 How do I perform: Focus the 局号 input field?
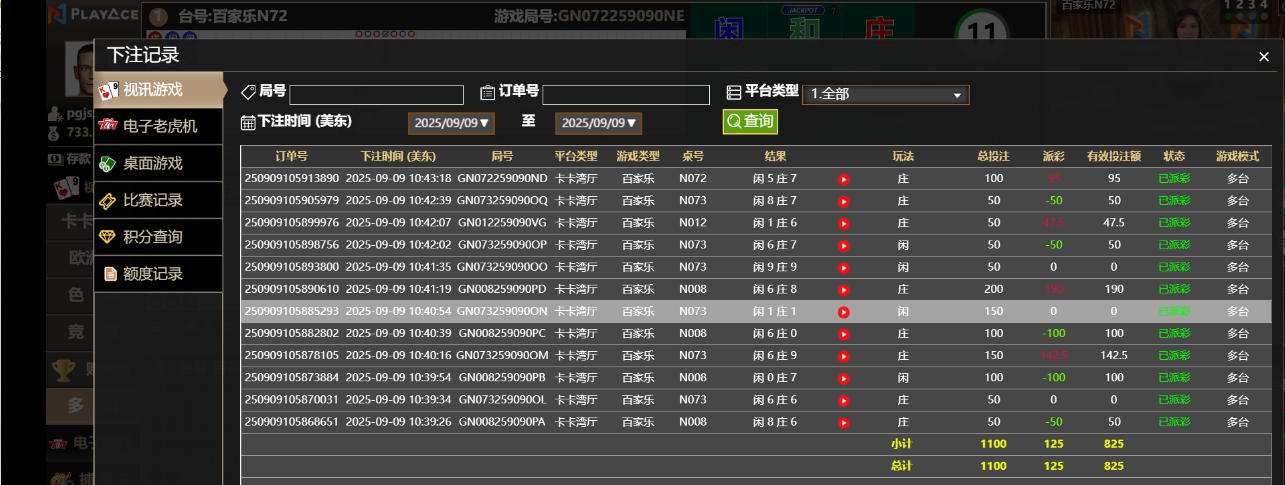[376, 95]
